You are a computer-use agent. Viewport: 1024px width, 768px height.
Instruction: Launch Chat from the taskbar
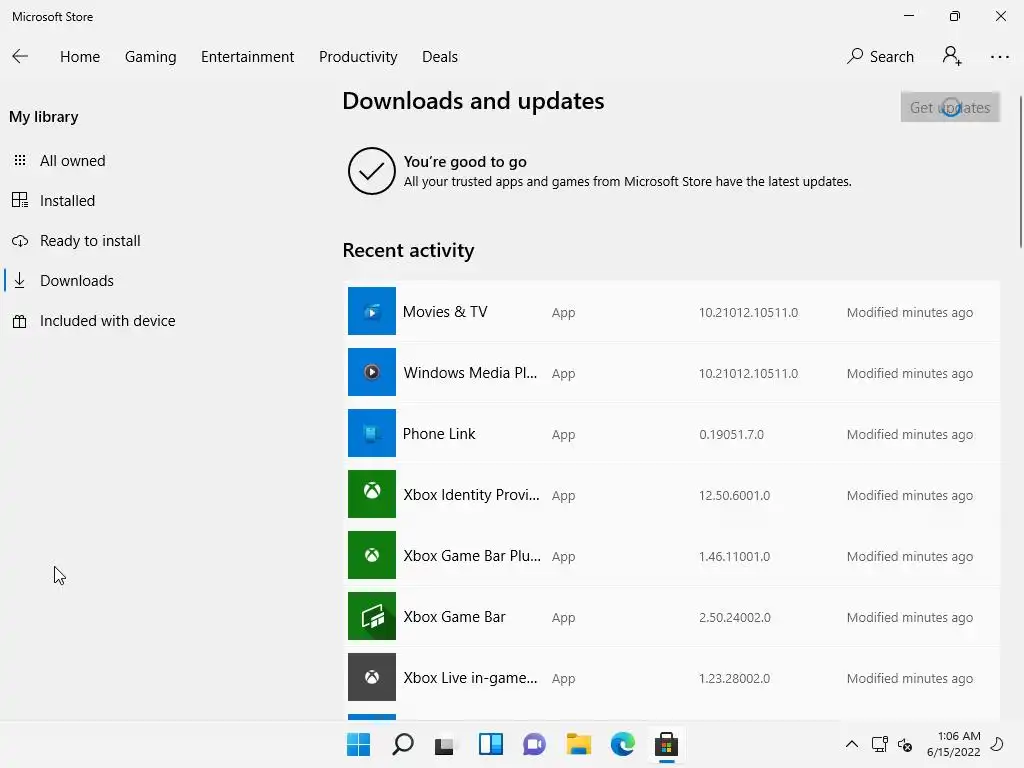click(534, 744)
